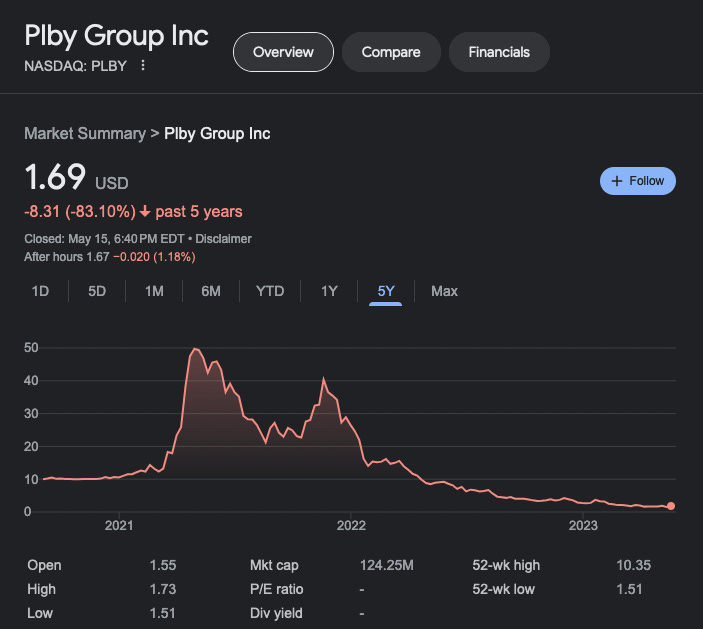Click the 52-wk high value 10.35

[633, 565]
